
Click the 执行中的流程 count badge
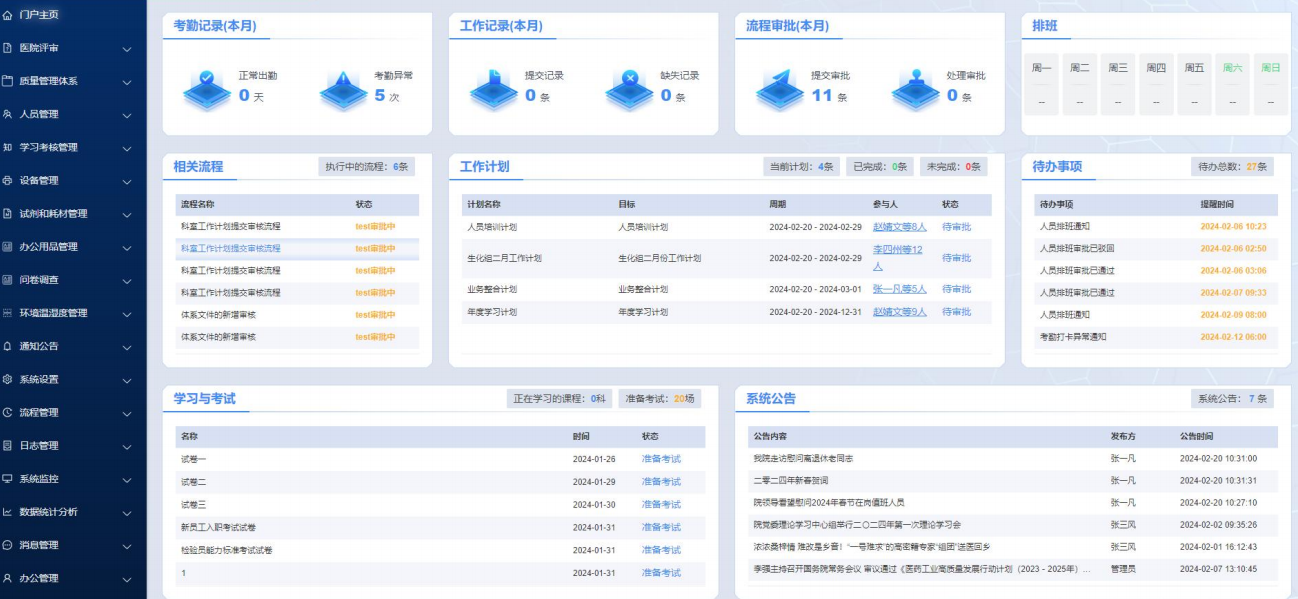tap(368, 167)
